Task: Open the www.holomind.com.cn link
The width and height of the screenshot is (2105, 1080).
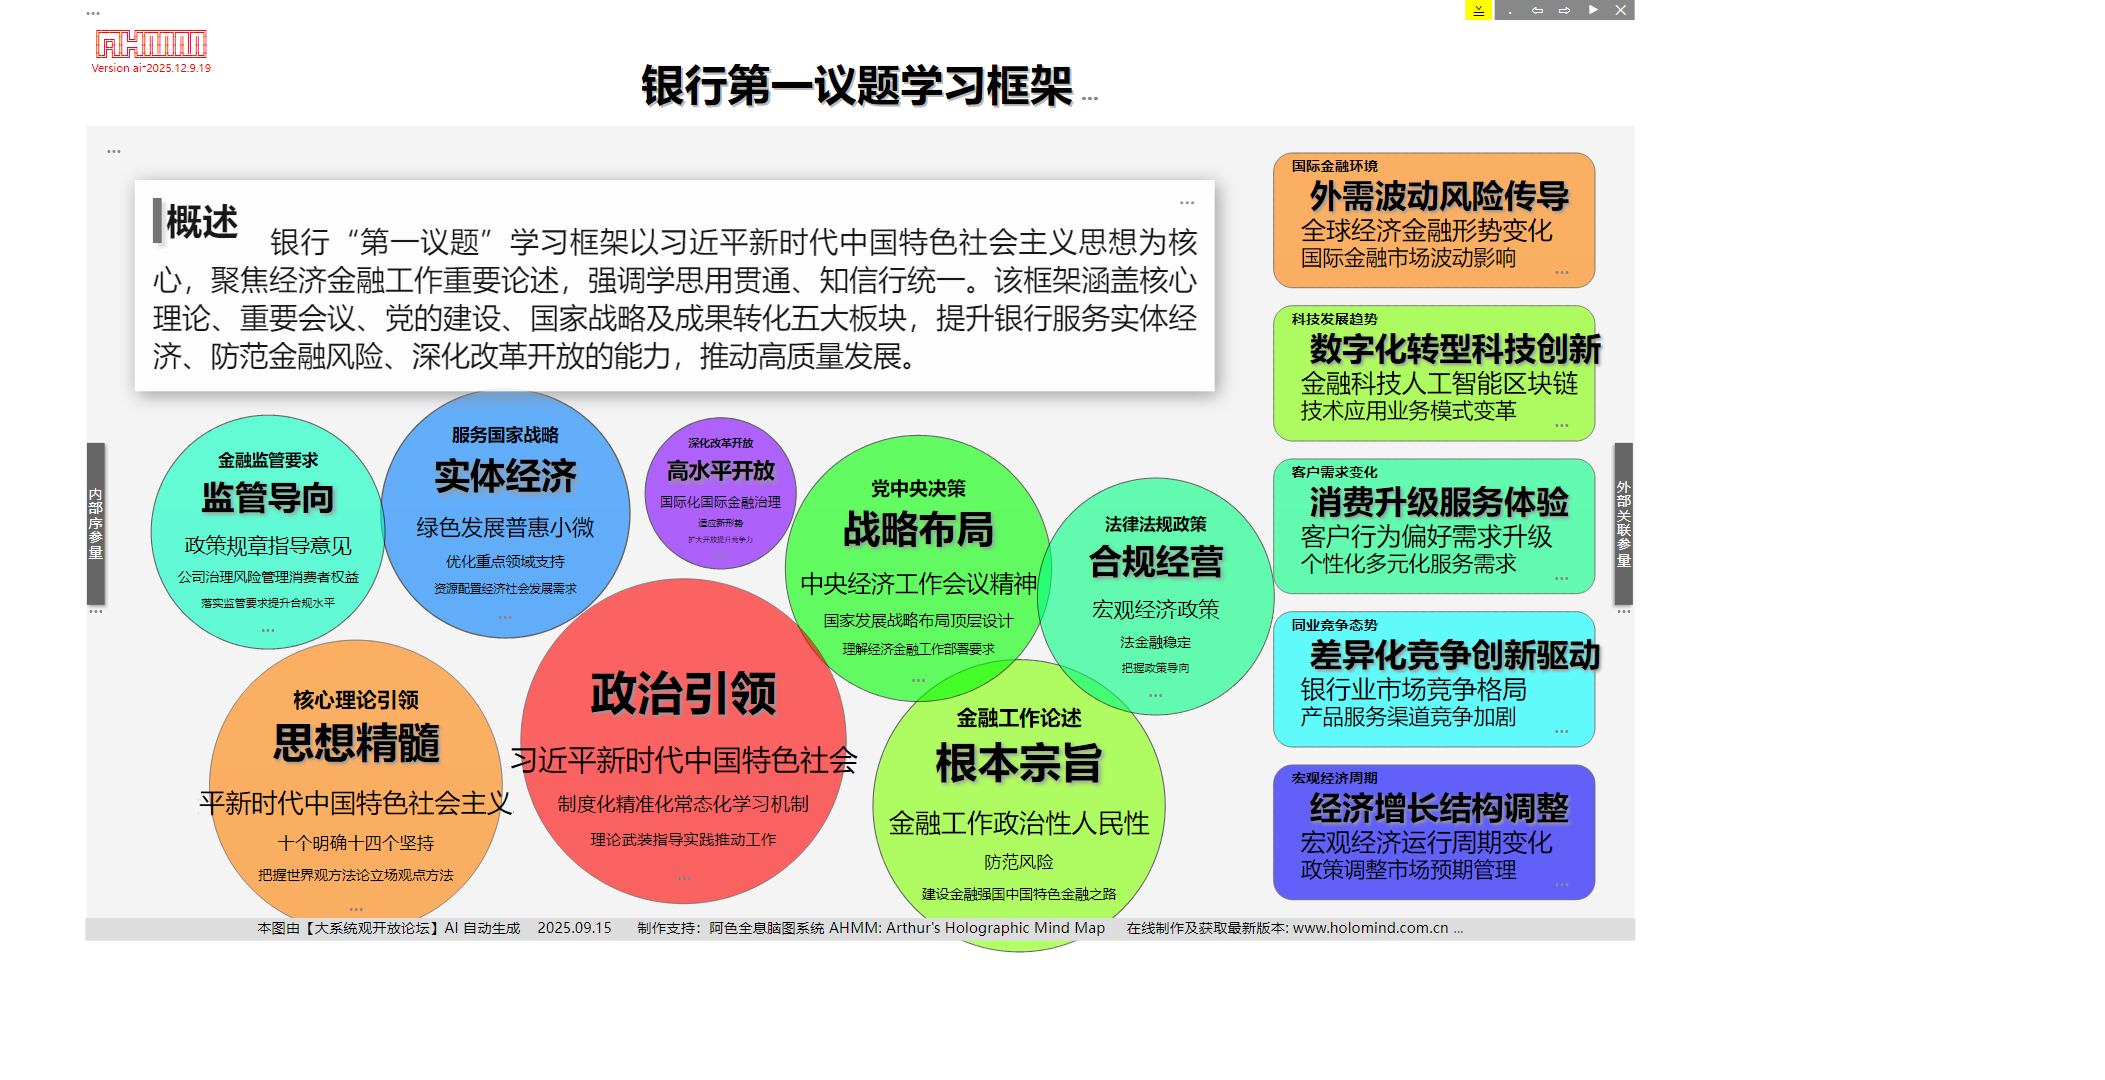Action: click(x=1370, y=928)
